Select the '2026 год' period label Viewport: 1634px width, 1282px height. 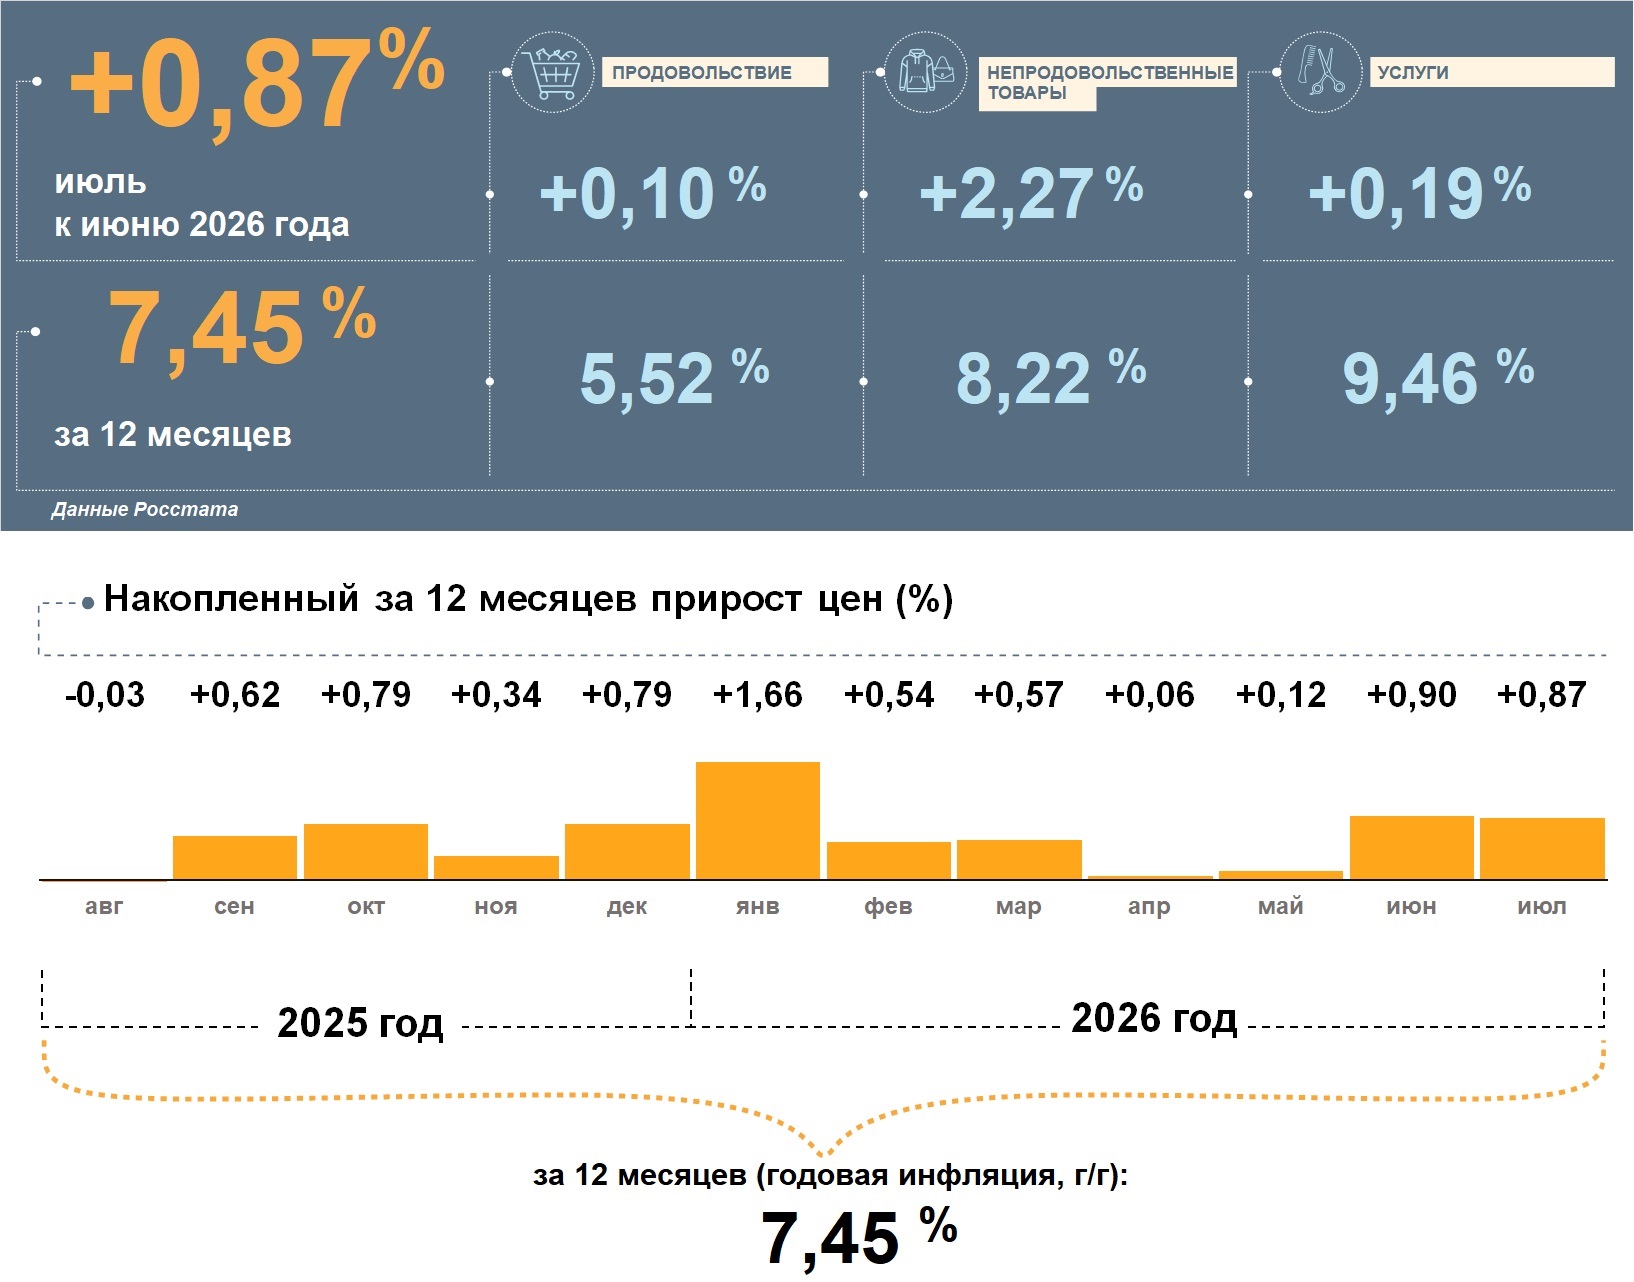1154,1018
